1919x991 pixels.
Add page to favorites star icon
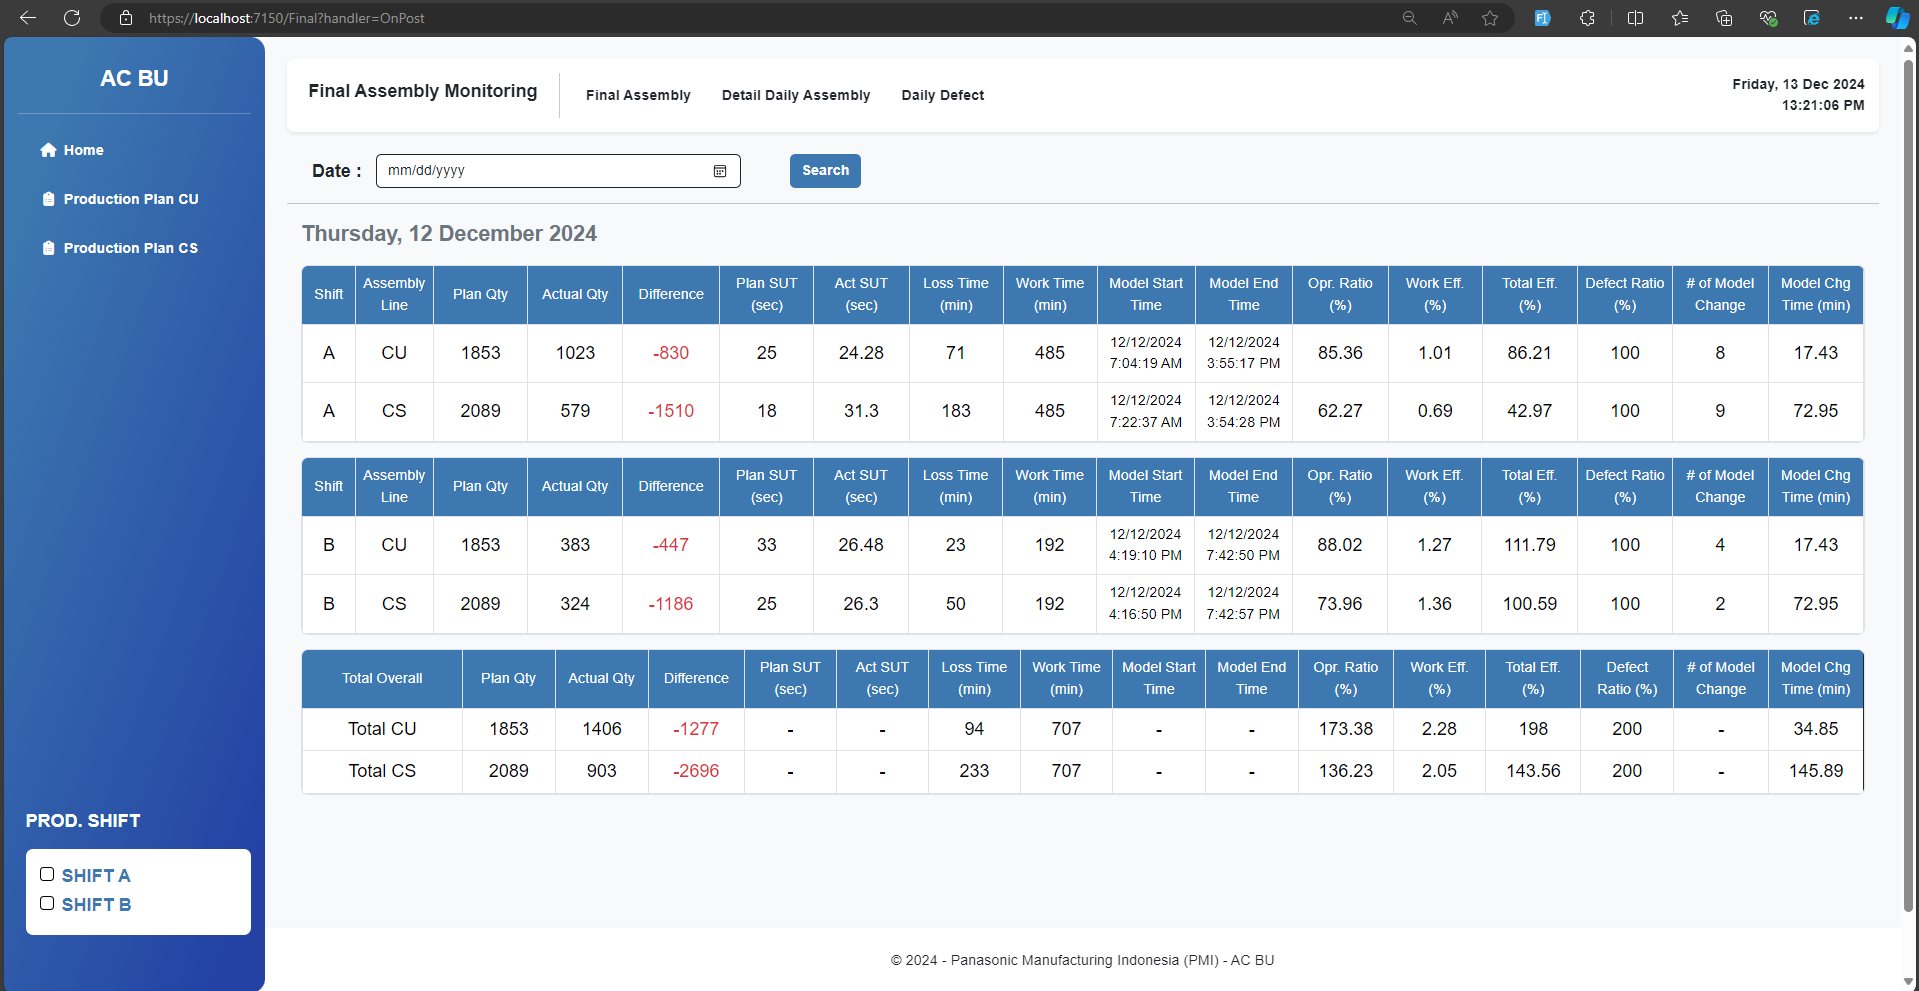coord(1490,18)
